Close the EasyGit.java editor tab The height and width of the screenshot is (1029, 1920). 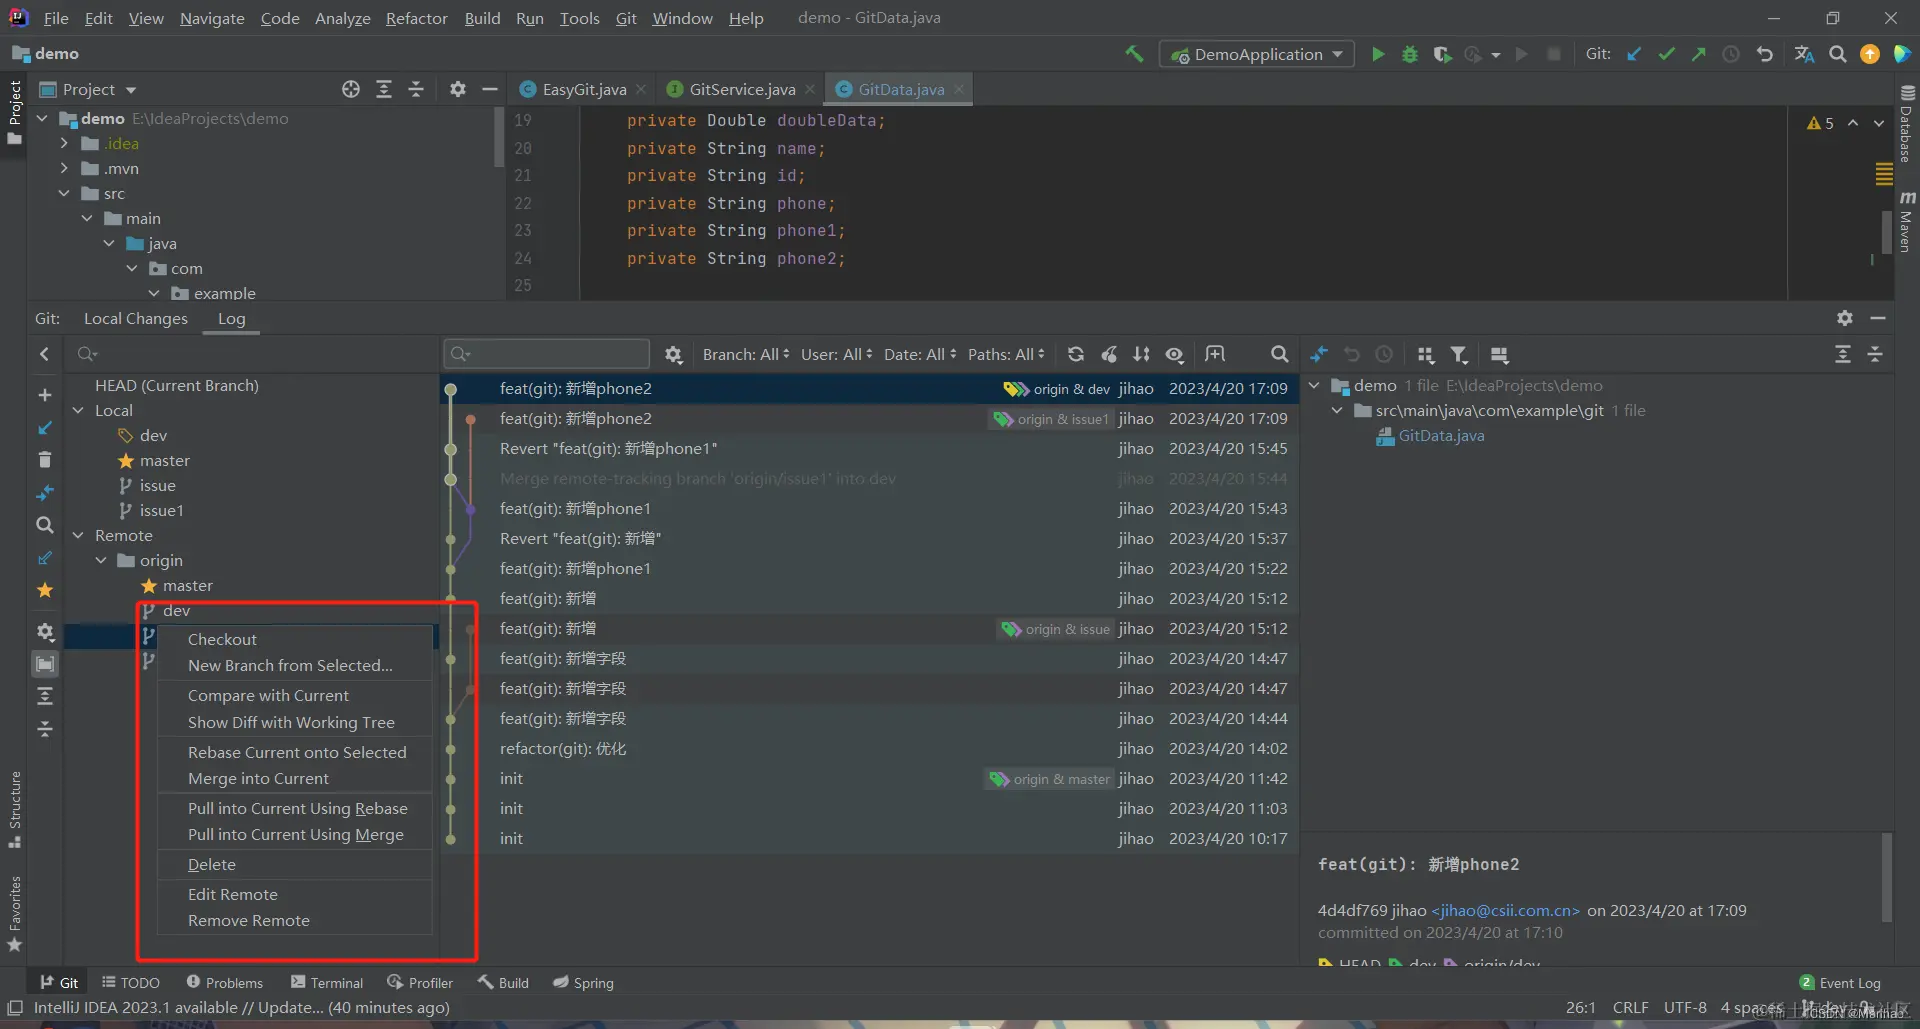coord(641,89)
